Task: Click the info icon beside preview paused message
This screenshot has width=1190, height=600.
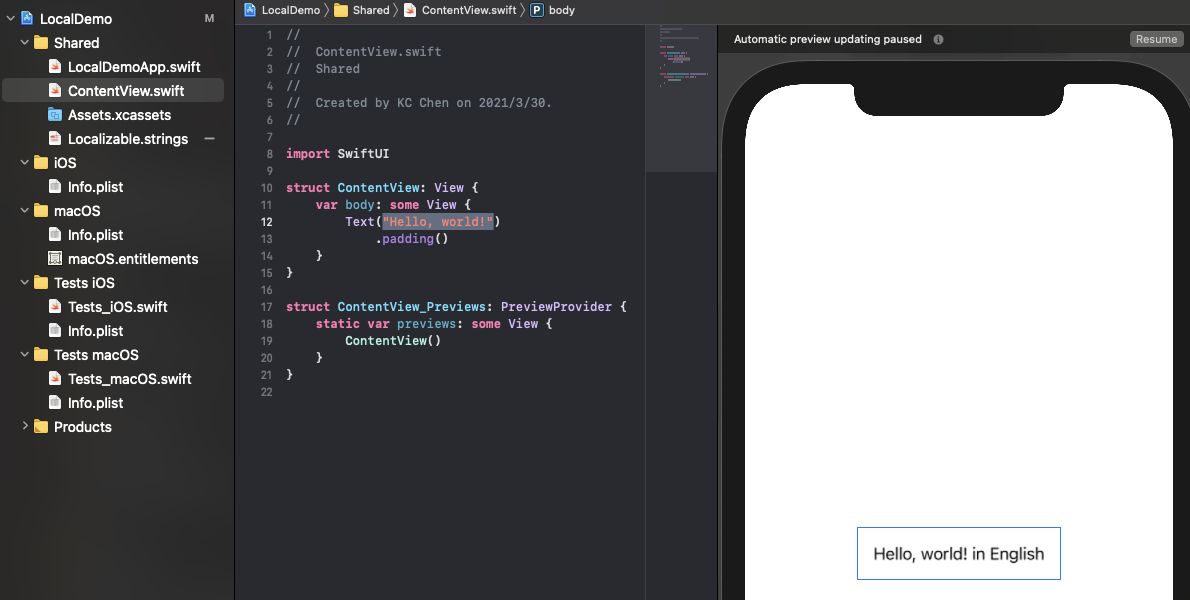Action: pyautogui.click(x=939, y=39)
